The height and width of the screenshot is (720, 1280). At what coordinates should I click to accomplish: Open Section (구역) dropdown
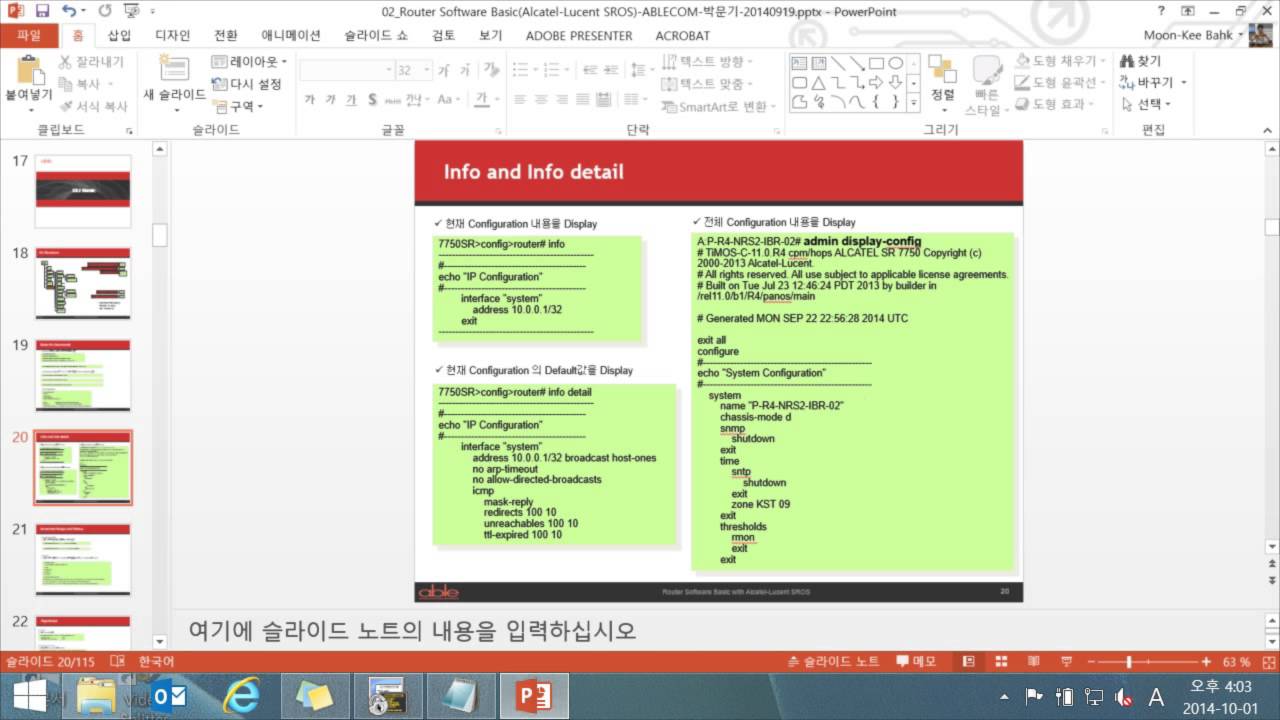click(238, 106)
